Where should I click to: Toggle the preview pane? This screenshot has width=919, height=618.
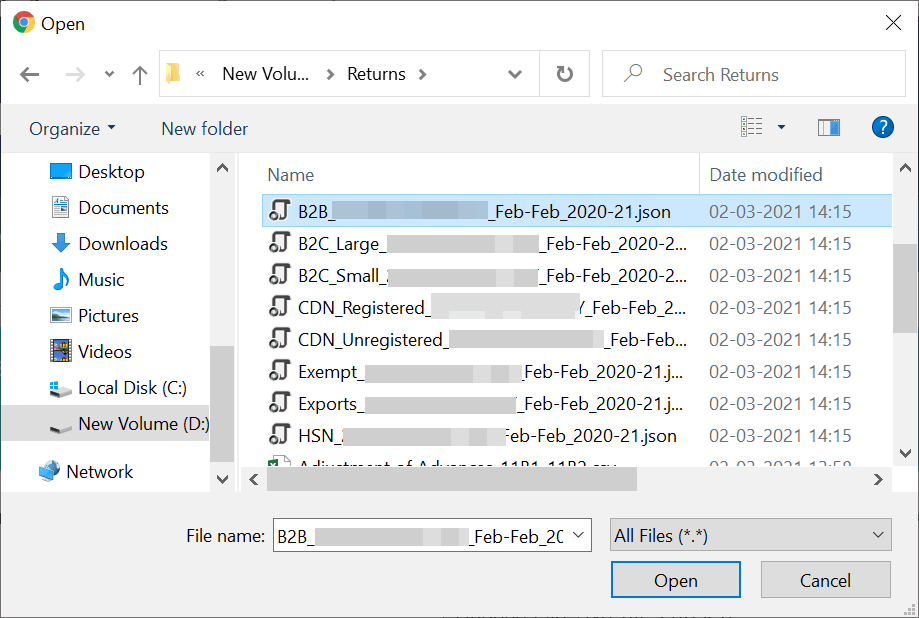829,127
